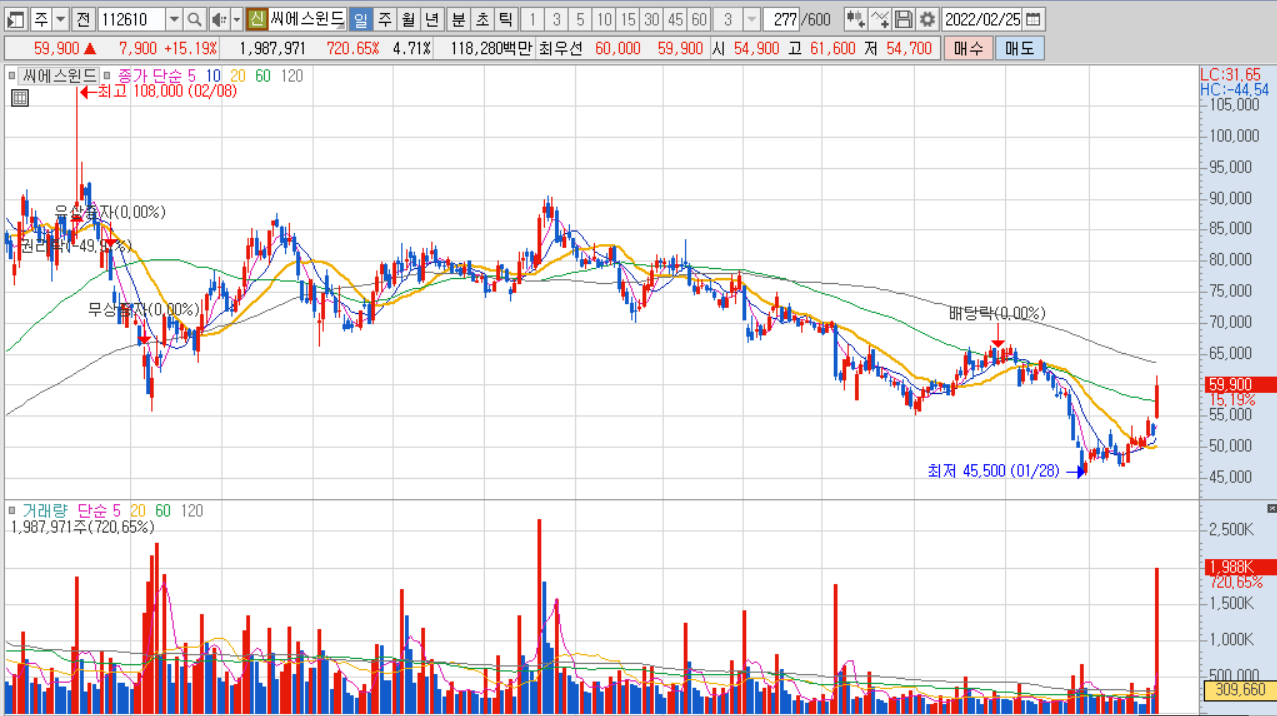1277x716 pixels.
Task: Switch to 월 monthly period tab
Action: [x=408, y=19]
